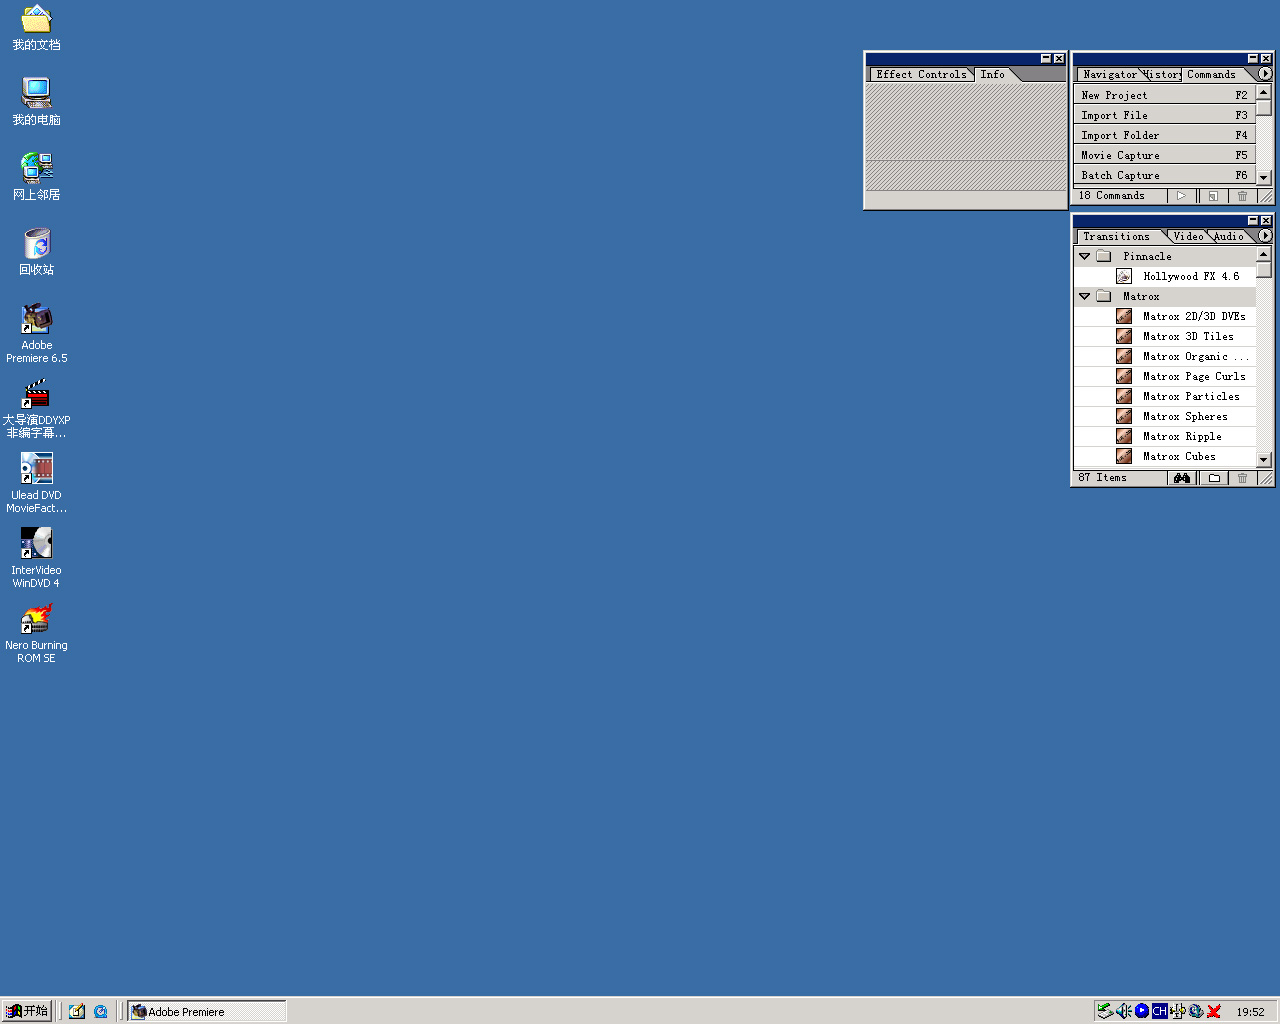Switch to the Navigator tab
Image resolution: width=1280 pixels, height=1024 pixels.
(1109, 75)
